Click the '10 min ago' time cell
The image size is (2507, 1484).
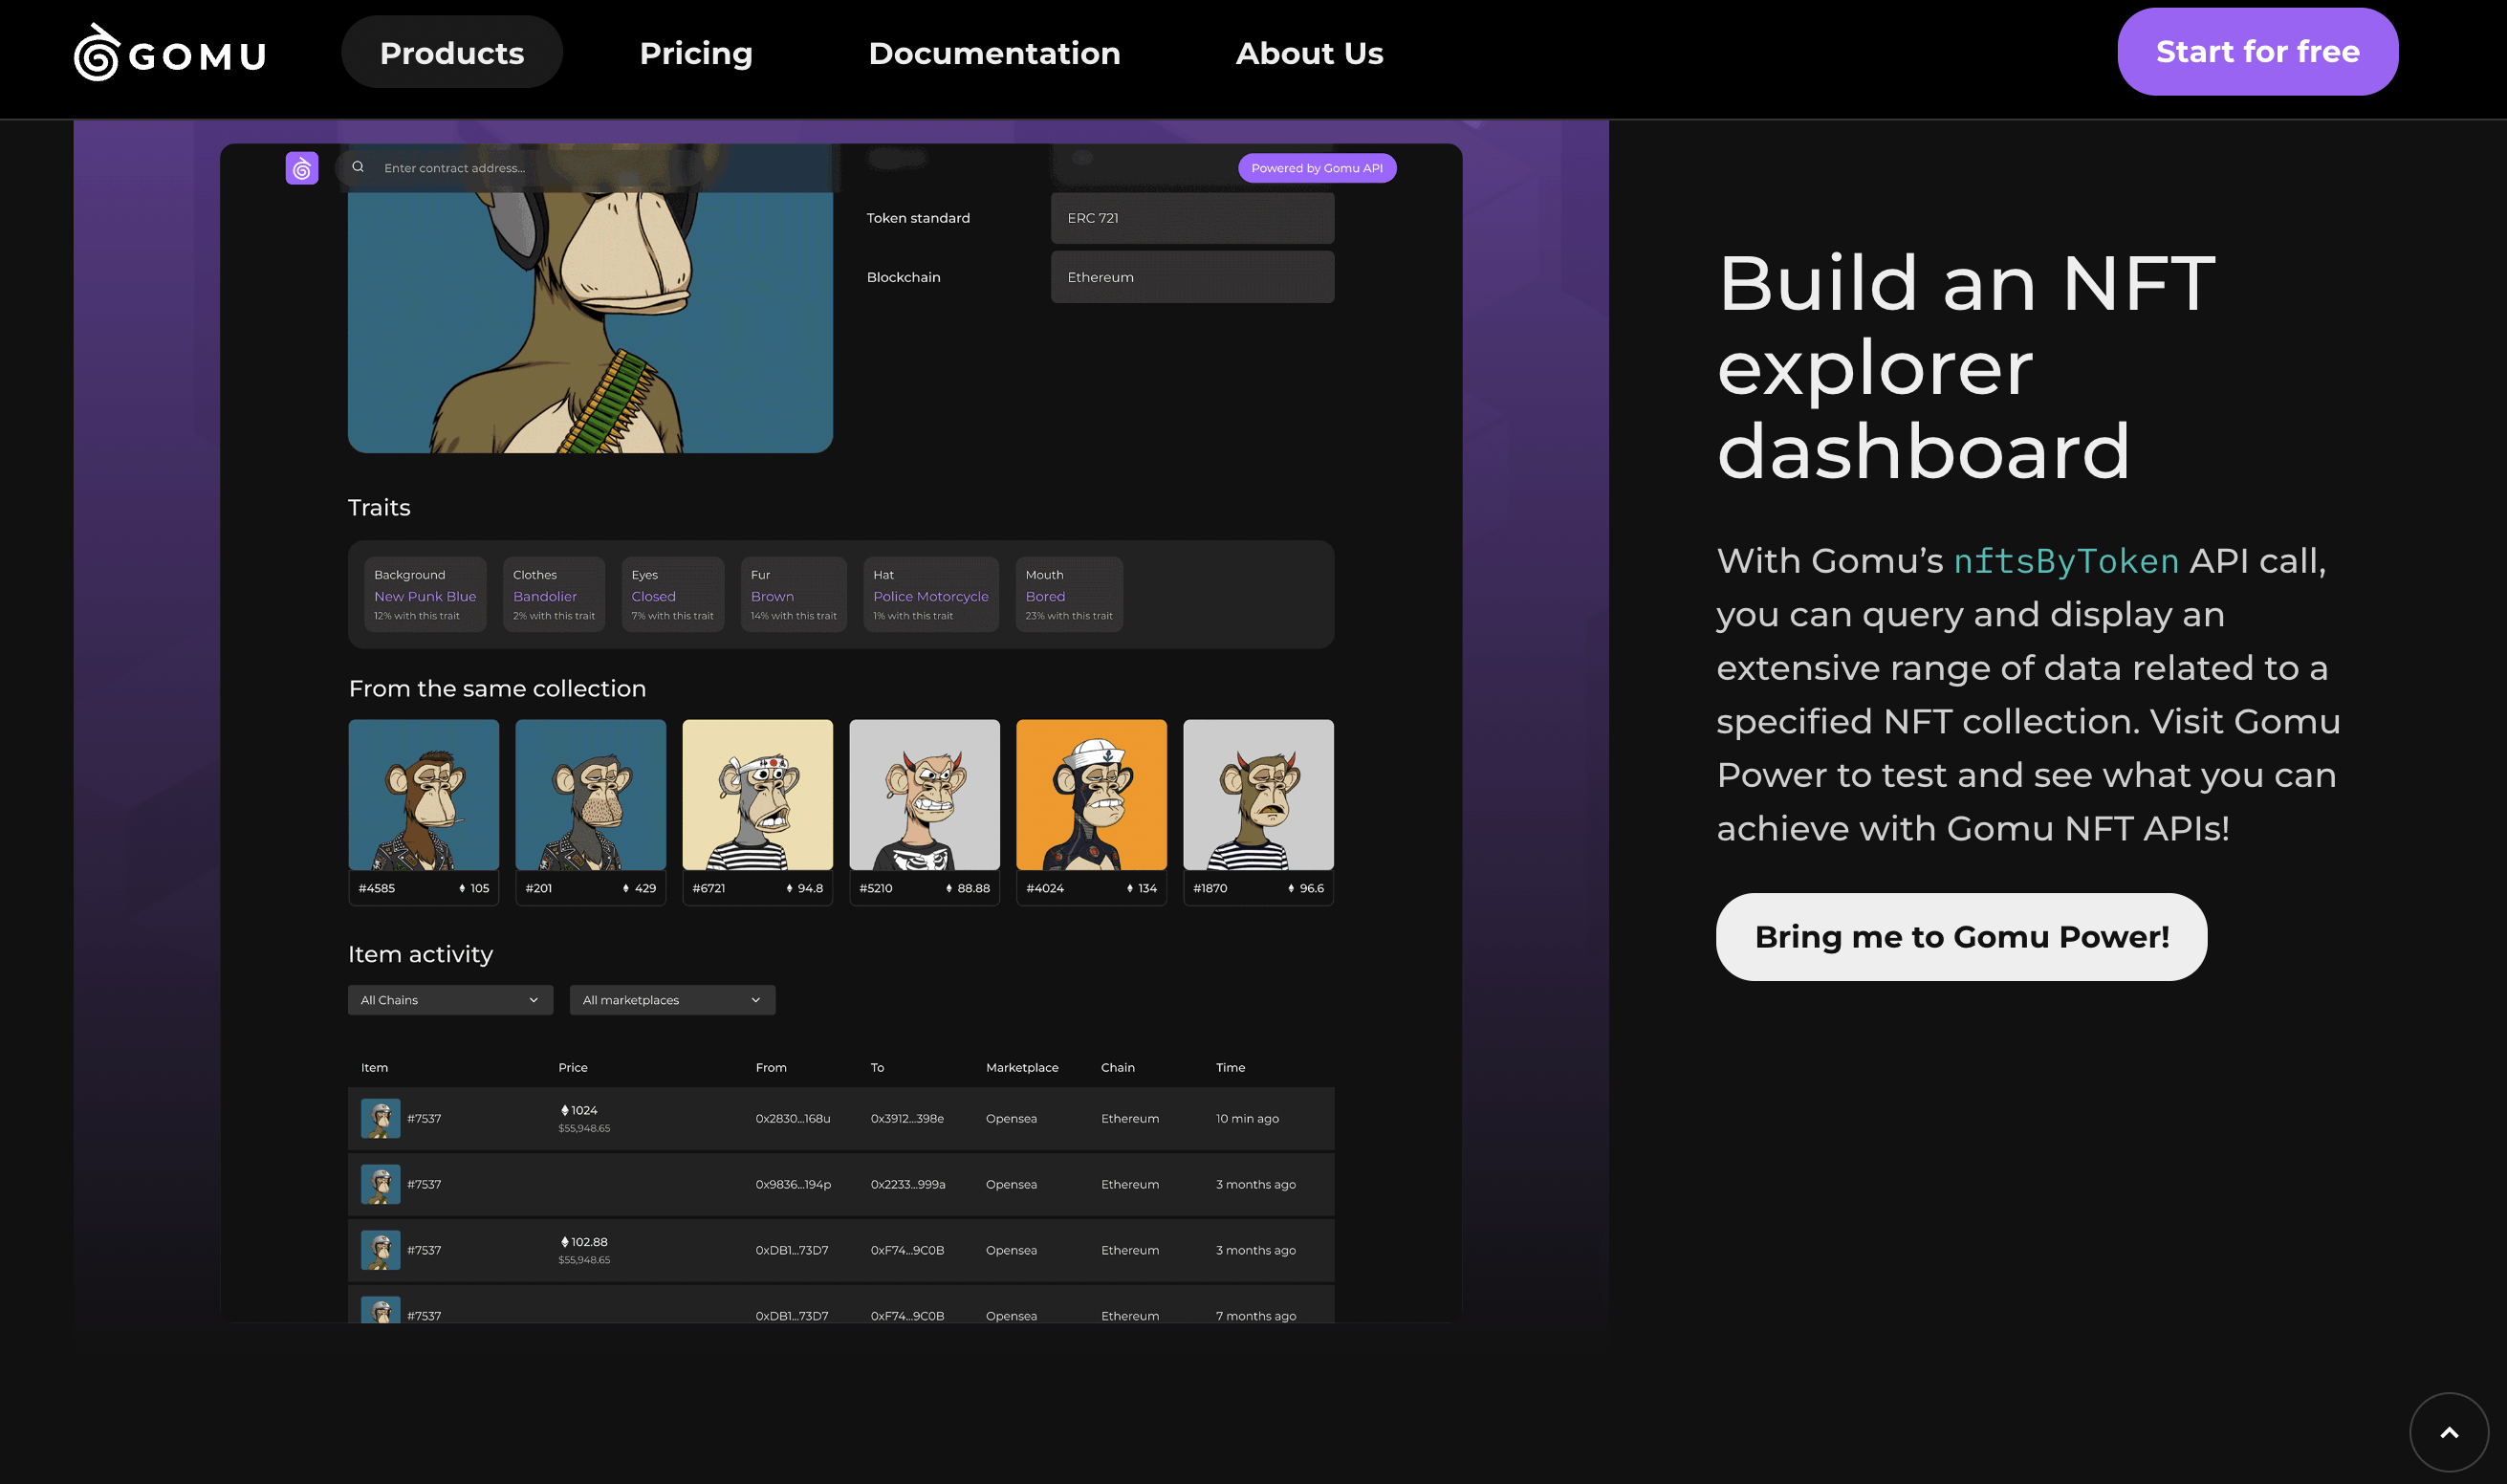point(1247,1119)
